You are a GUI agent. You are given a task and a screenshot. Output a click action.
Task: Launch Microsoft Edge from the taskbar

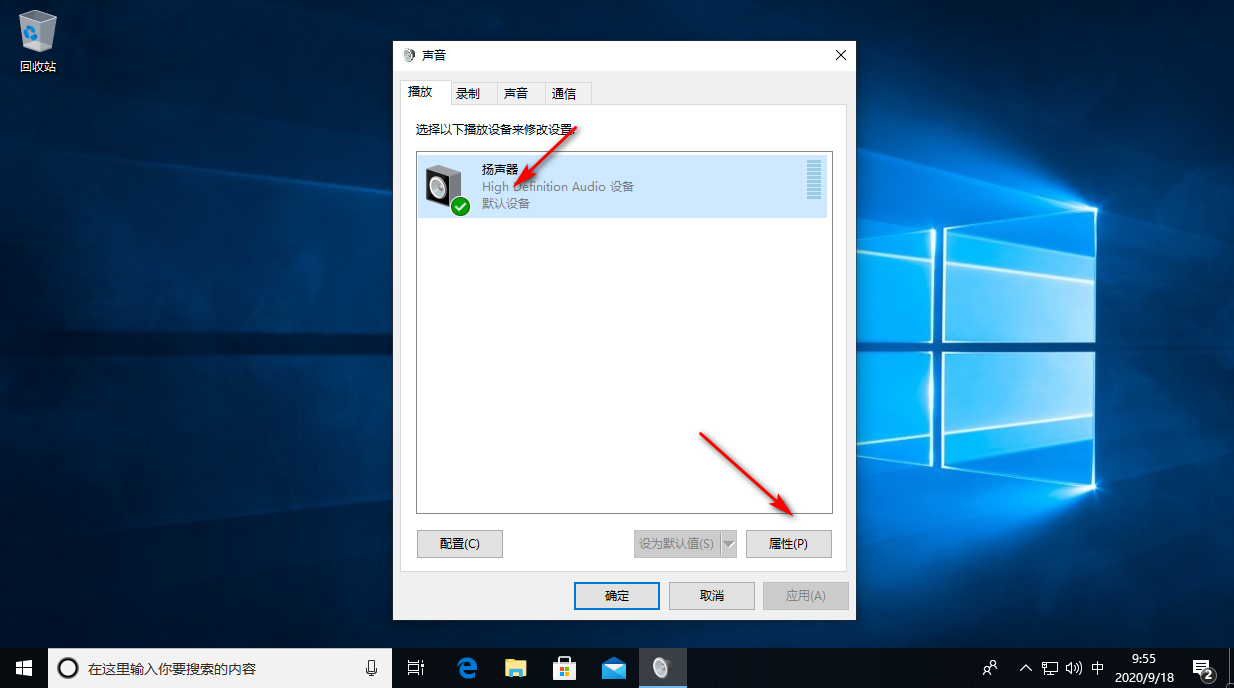[x=467, y=668]
